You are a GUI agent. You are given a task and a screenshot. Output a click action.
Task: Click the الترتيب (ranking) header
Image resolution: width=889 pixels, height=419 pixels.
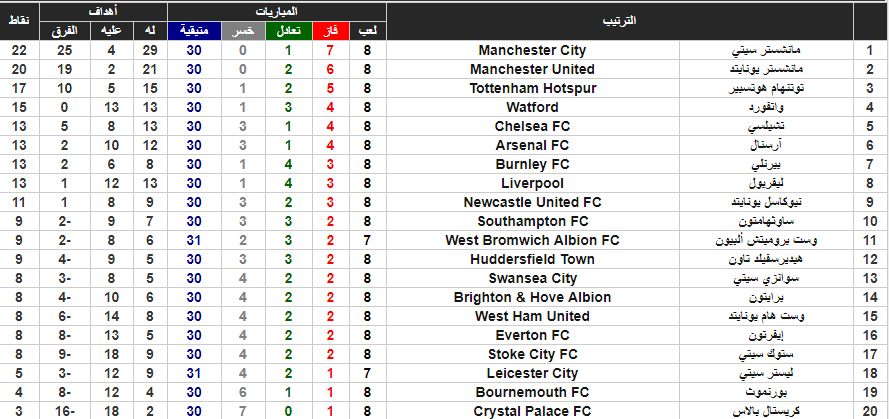click(619, 22)
